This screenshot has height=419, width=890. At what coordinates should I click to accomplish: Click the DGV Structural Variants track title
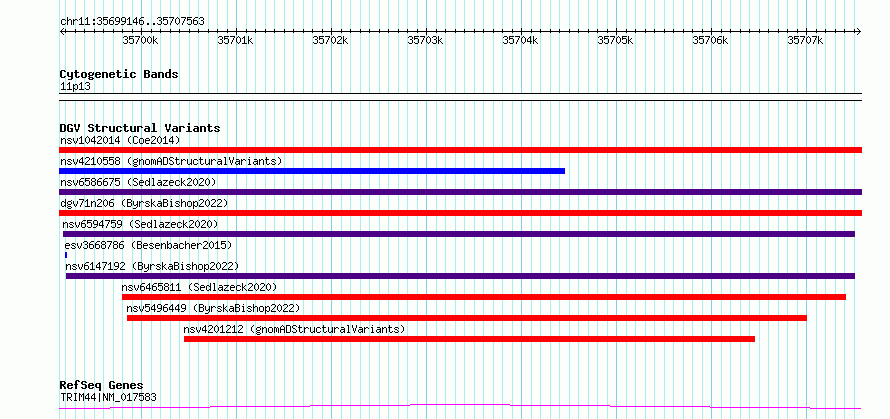[140, 128]
